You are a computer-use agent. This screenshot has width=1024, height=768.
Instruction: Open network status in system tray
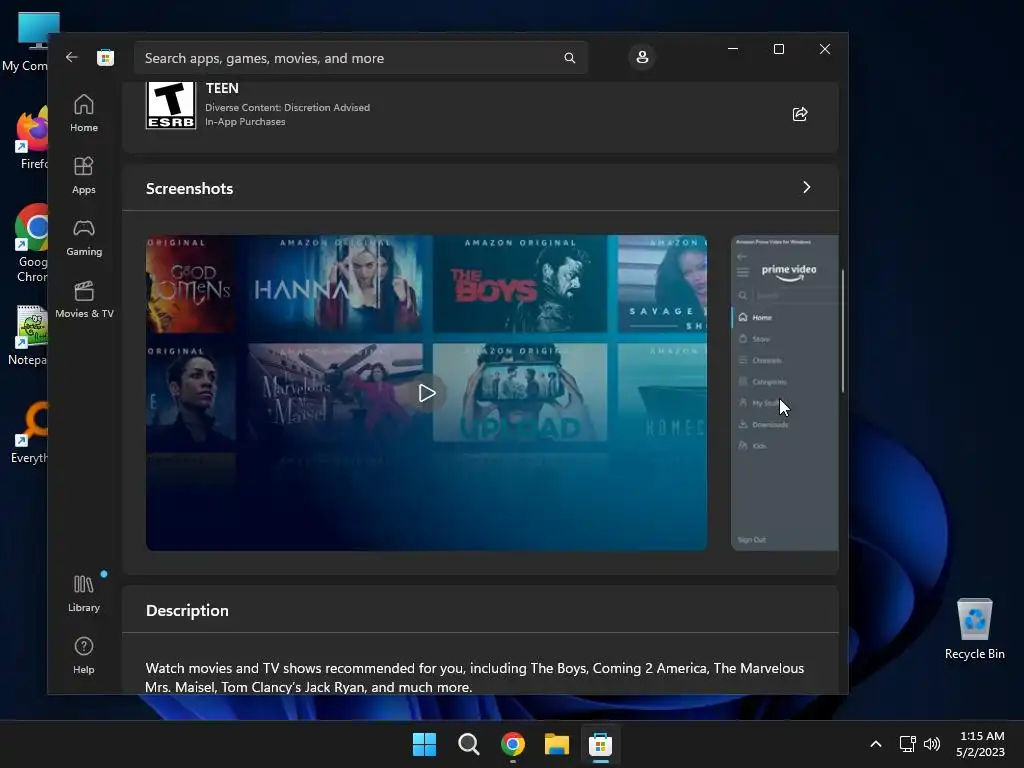[x=907, y=744]
